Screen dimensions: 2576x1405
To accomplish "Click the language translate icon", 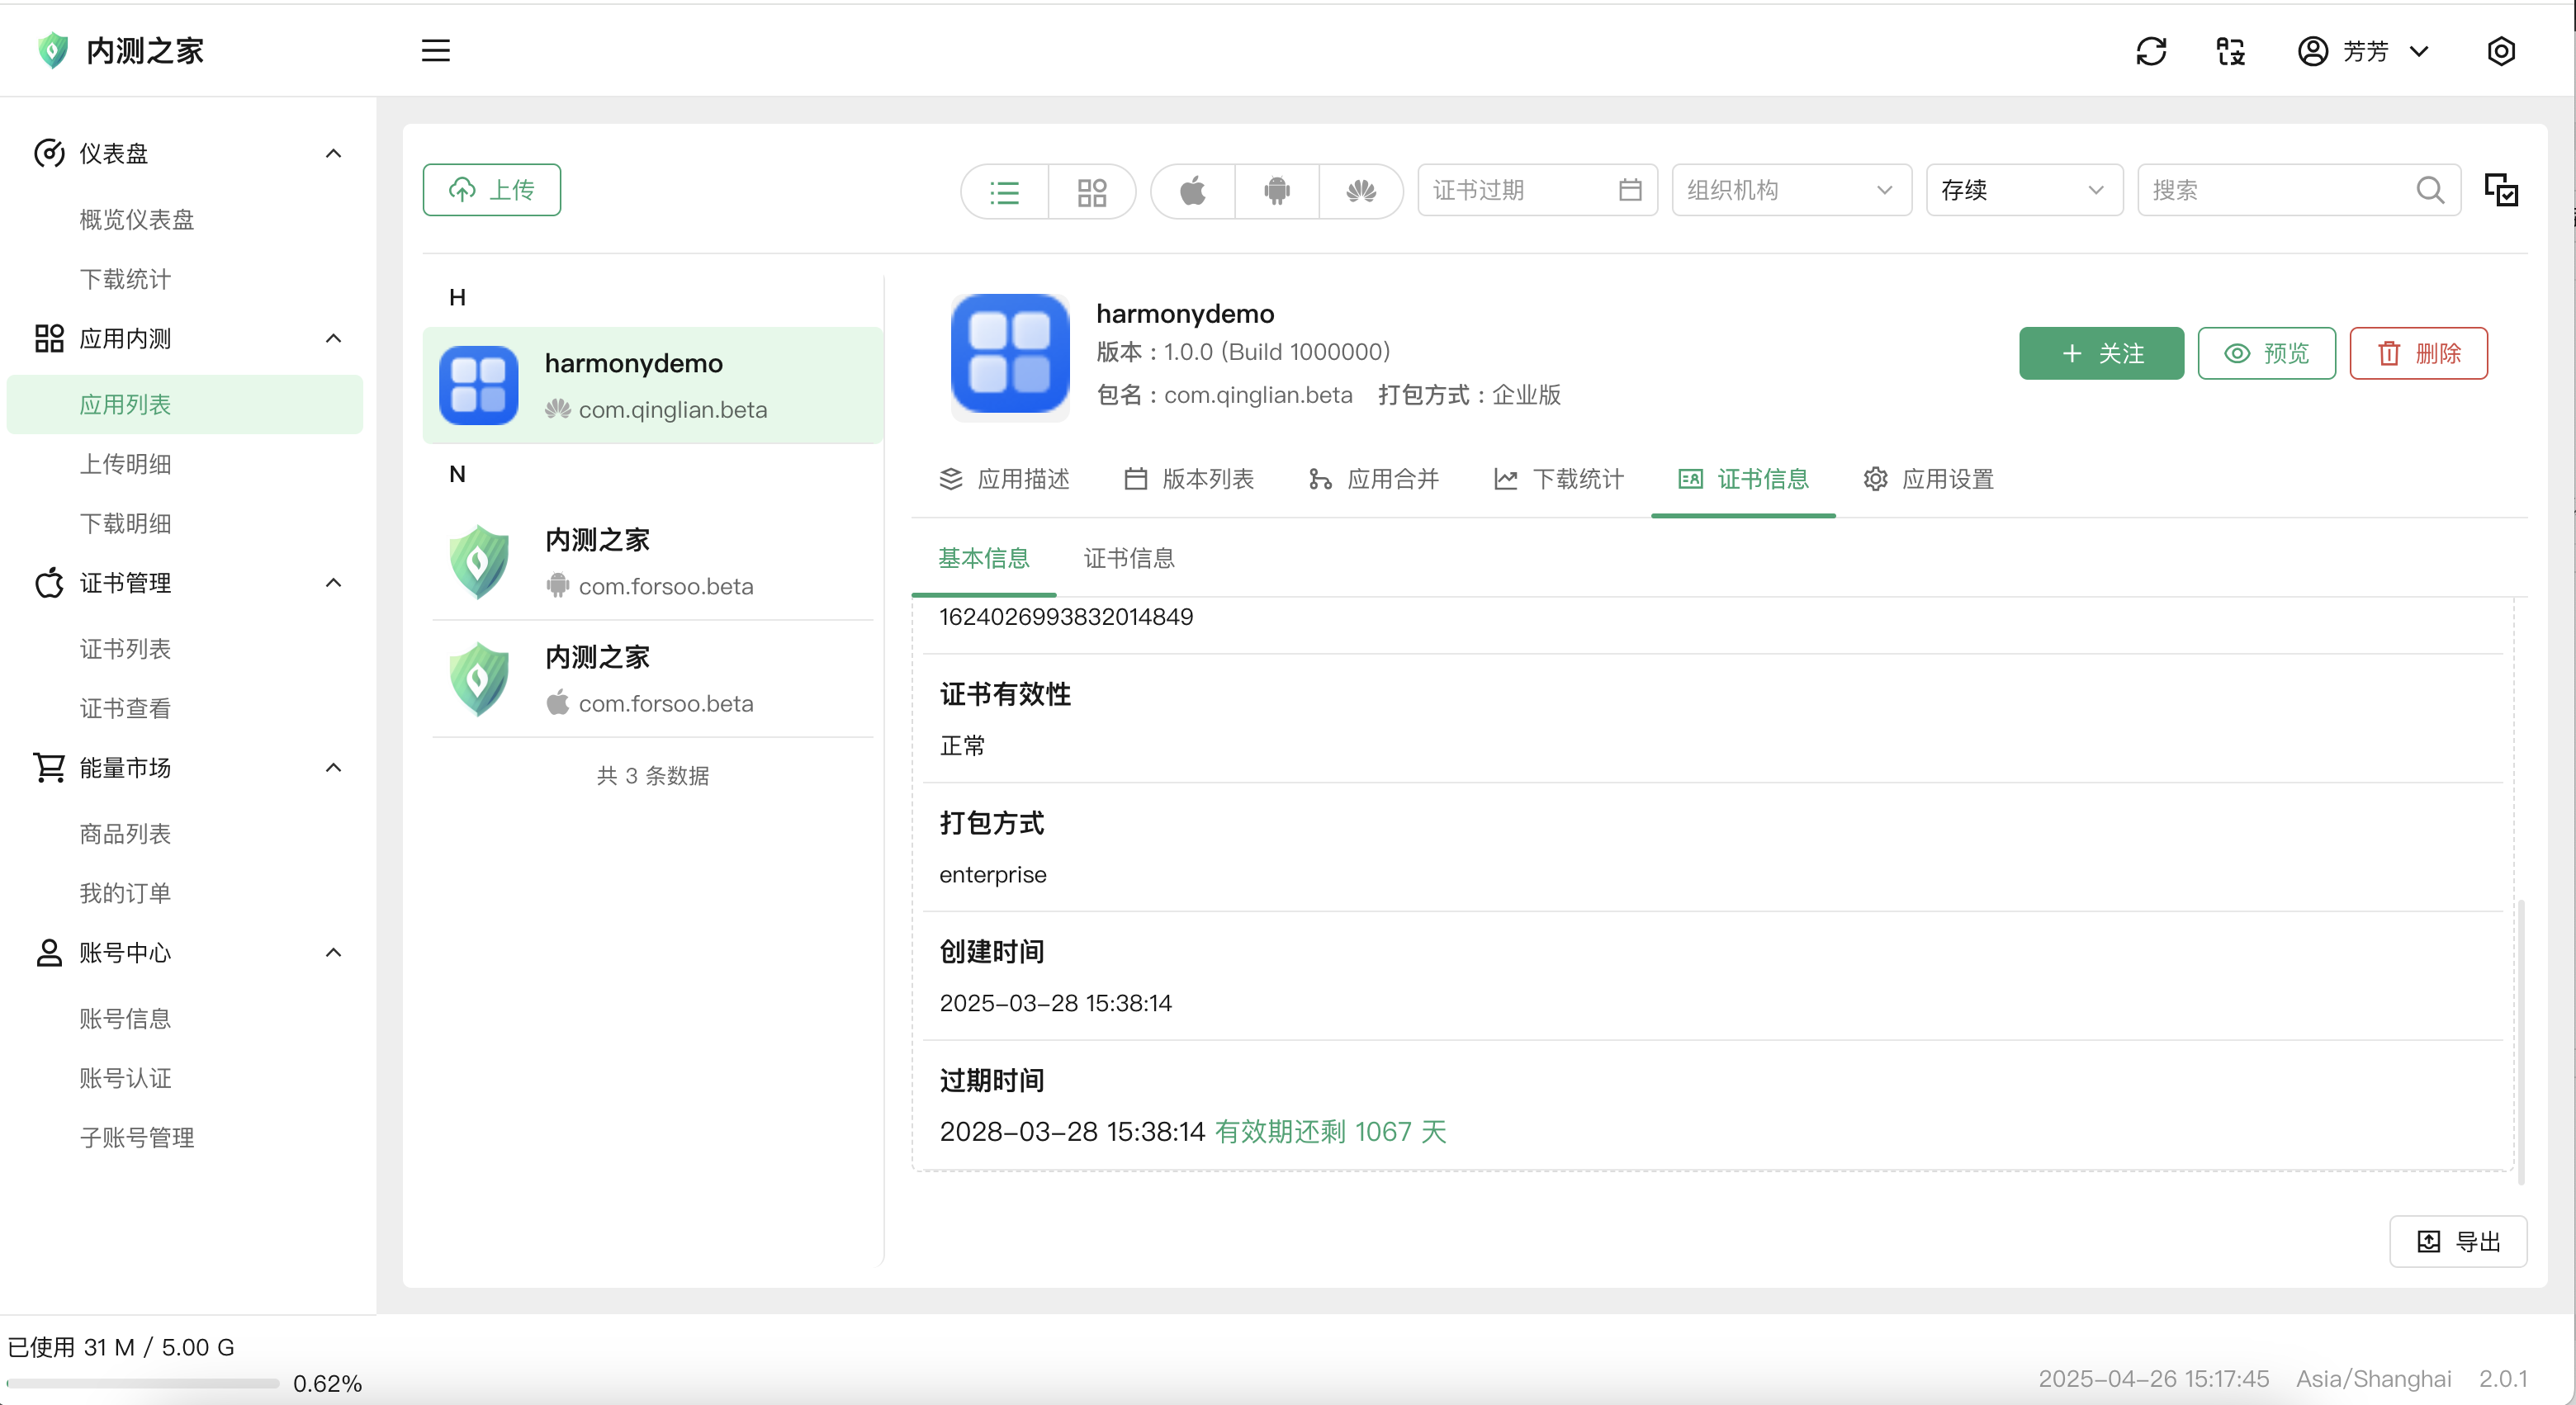I will point(2230,51).
